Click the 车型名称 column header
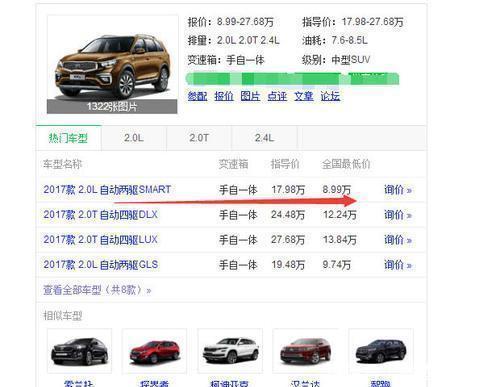Image resolution: width=500 pixels, height=387 pixels. point(62,164)
